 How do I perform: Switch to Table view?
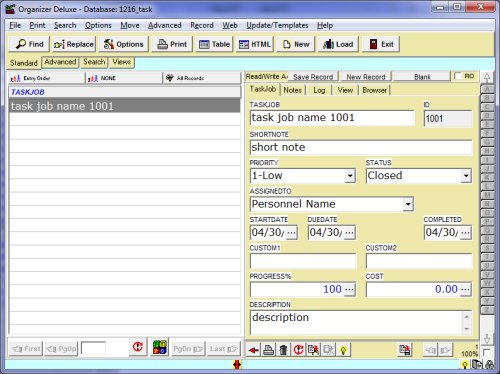tap(214, 44)
